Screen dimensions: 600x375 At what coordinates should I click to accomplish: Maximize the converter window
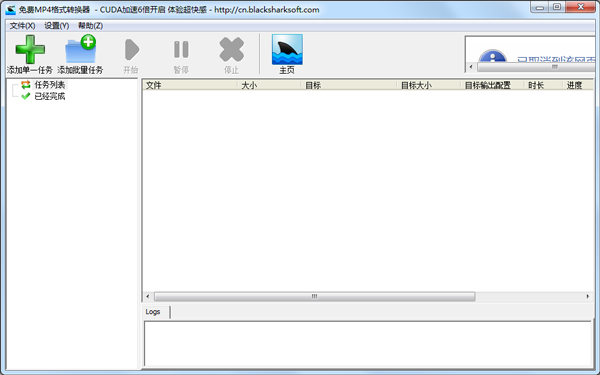(557, 7)
